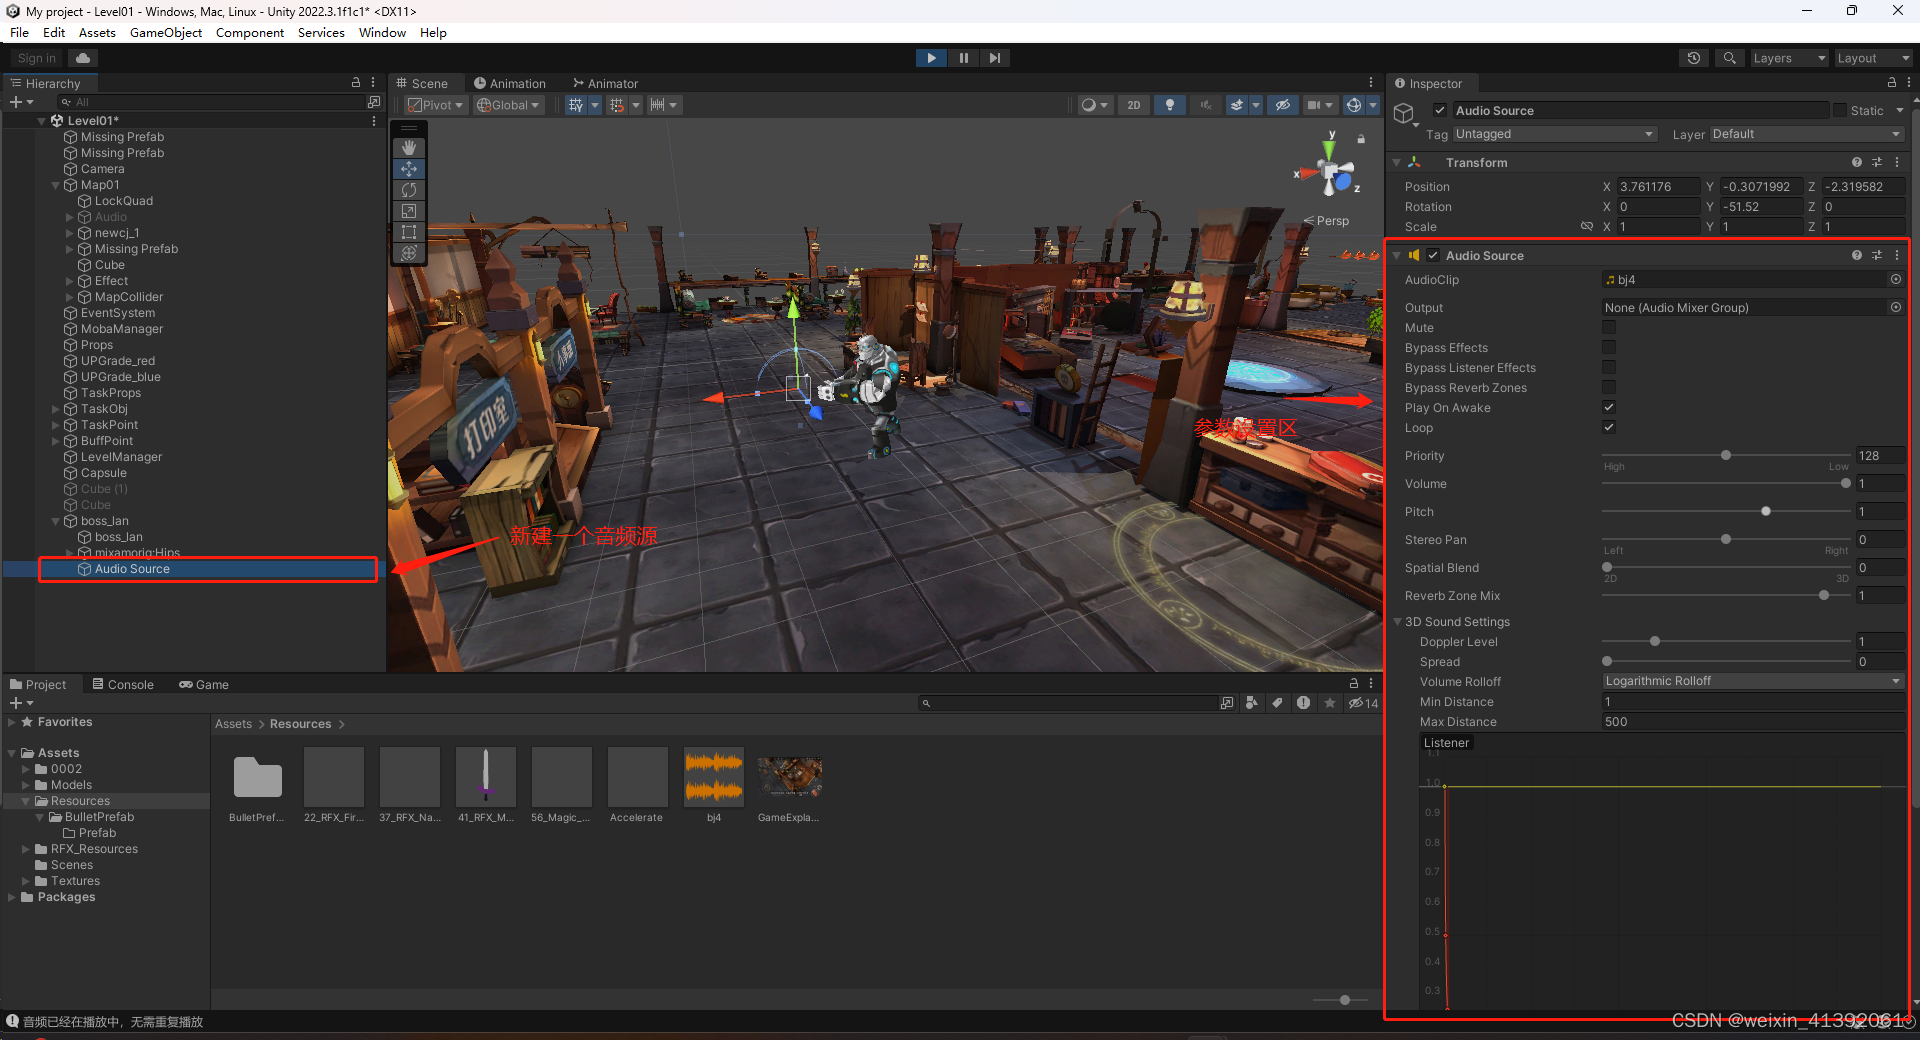This screenshot has width=1920, height=1040.
Task: Open Undo History icon
Action: click(x=1694, y=58)
